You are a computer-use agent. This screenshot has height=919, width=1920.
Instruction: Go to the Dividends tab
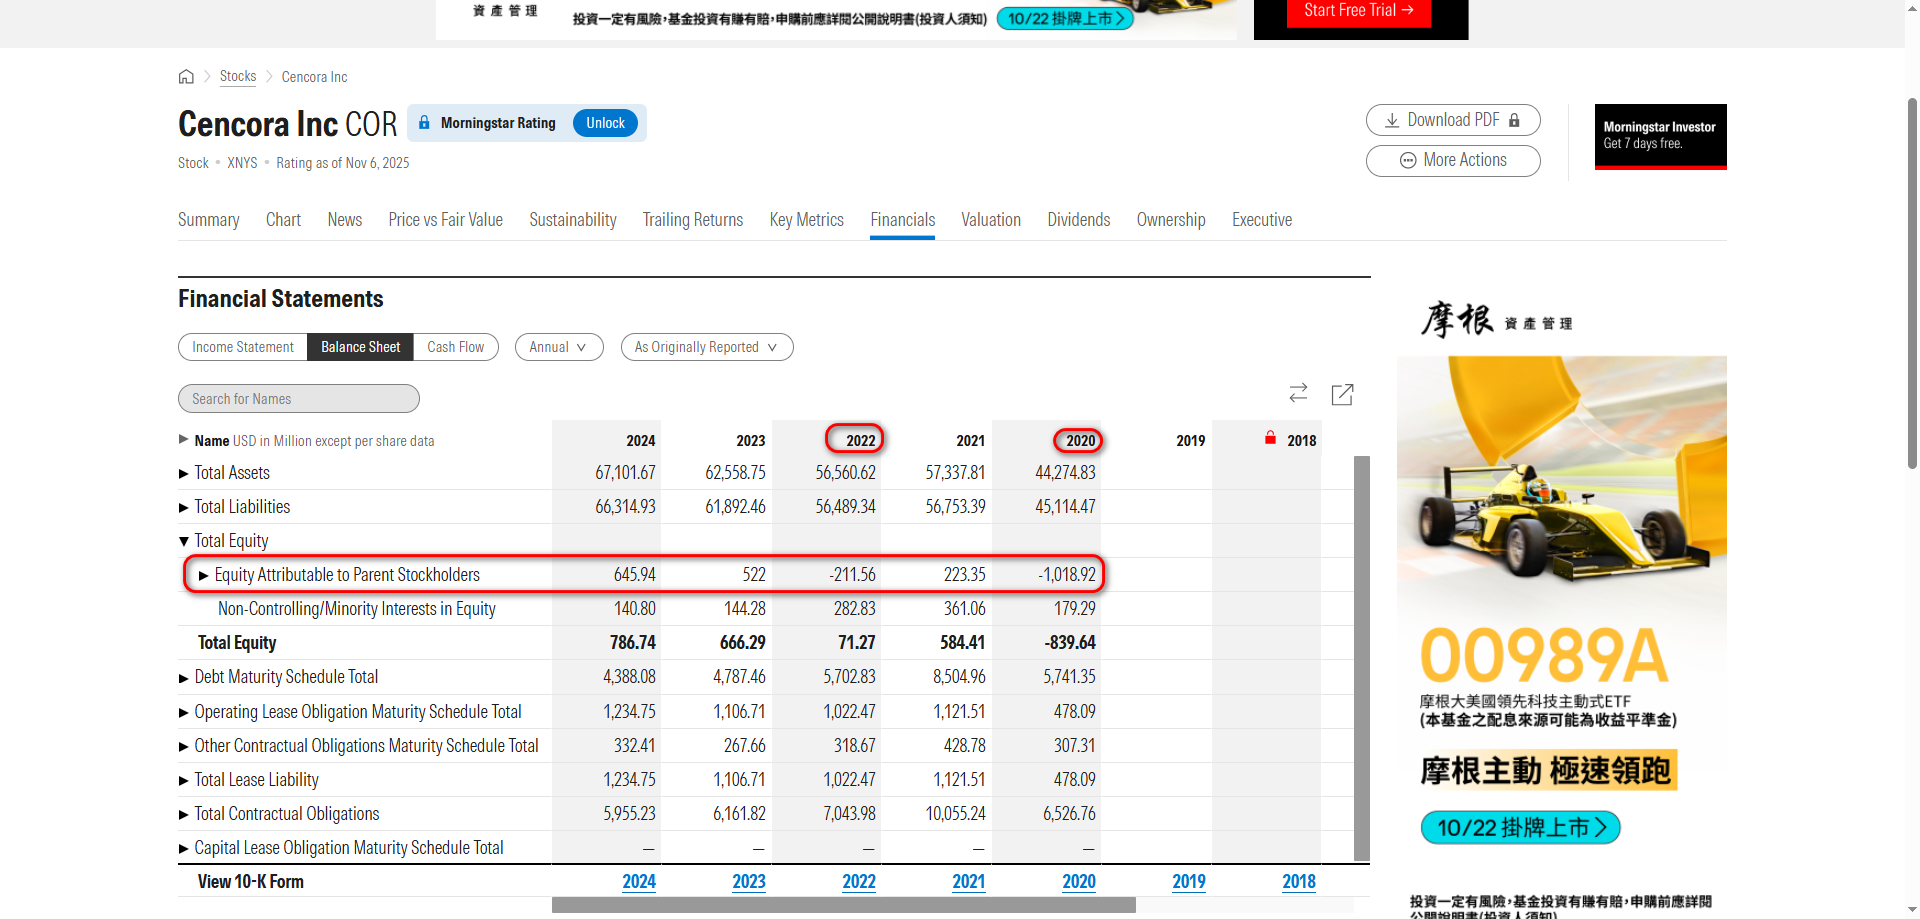pyautogui.click(x=1078, y=220)
